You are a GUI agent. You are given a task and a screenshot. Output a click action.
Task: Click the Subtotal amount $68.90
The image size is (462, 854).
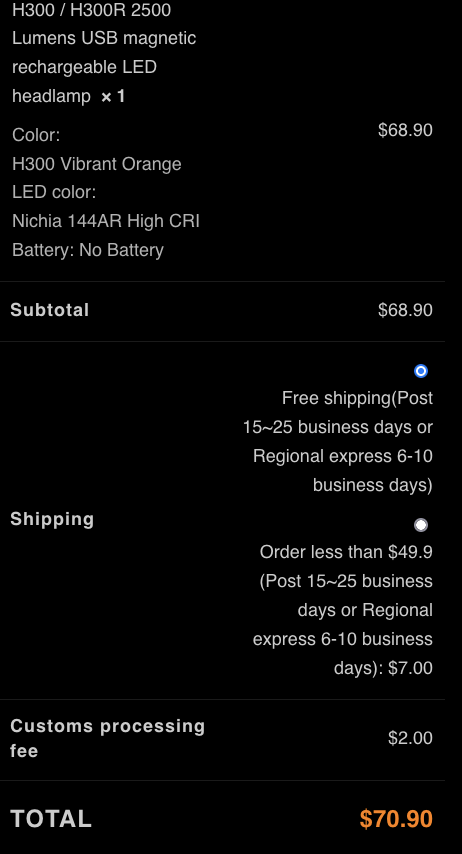click(x=405, y=310)
